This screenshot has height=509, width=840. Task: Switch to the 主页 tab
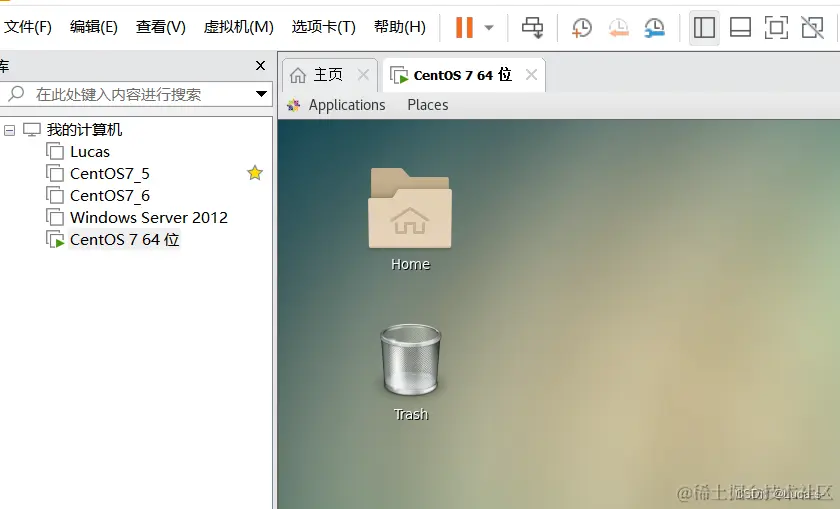(328, 74)
